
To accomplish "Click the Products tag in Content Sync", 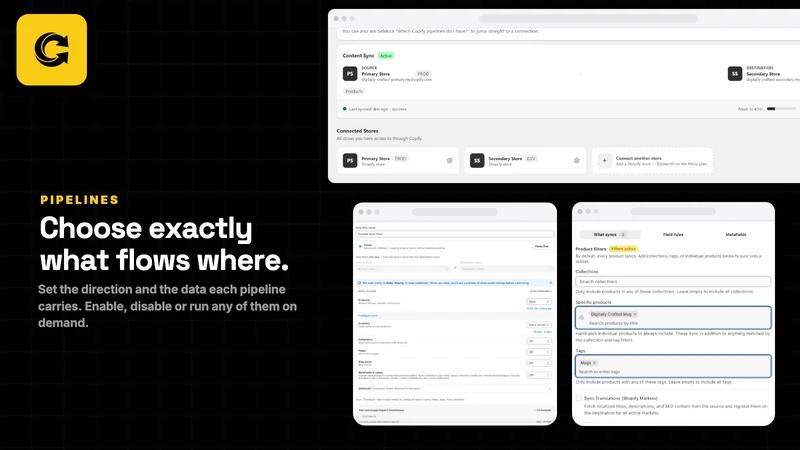I will (354, 91).
